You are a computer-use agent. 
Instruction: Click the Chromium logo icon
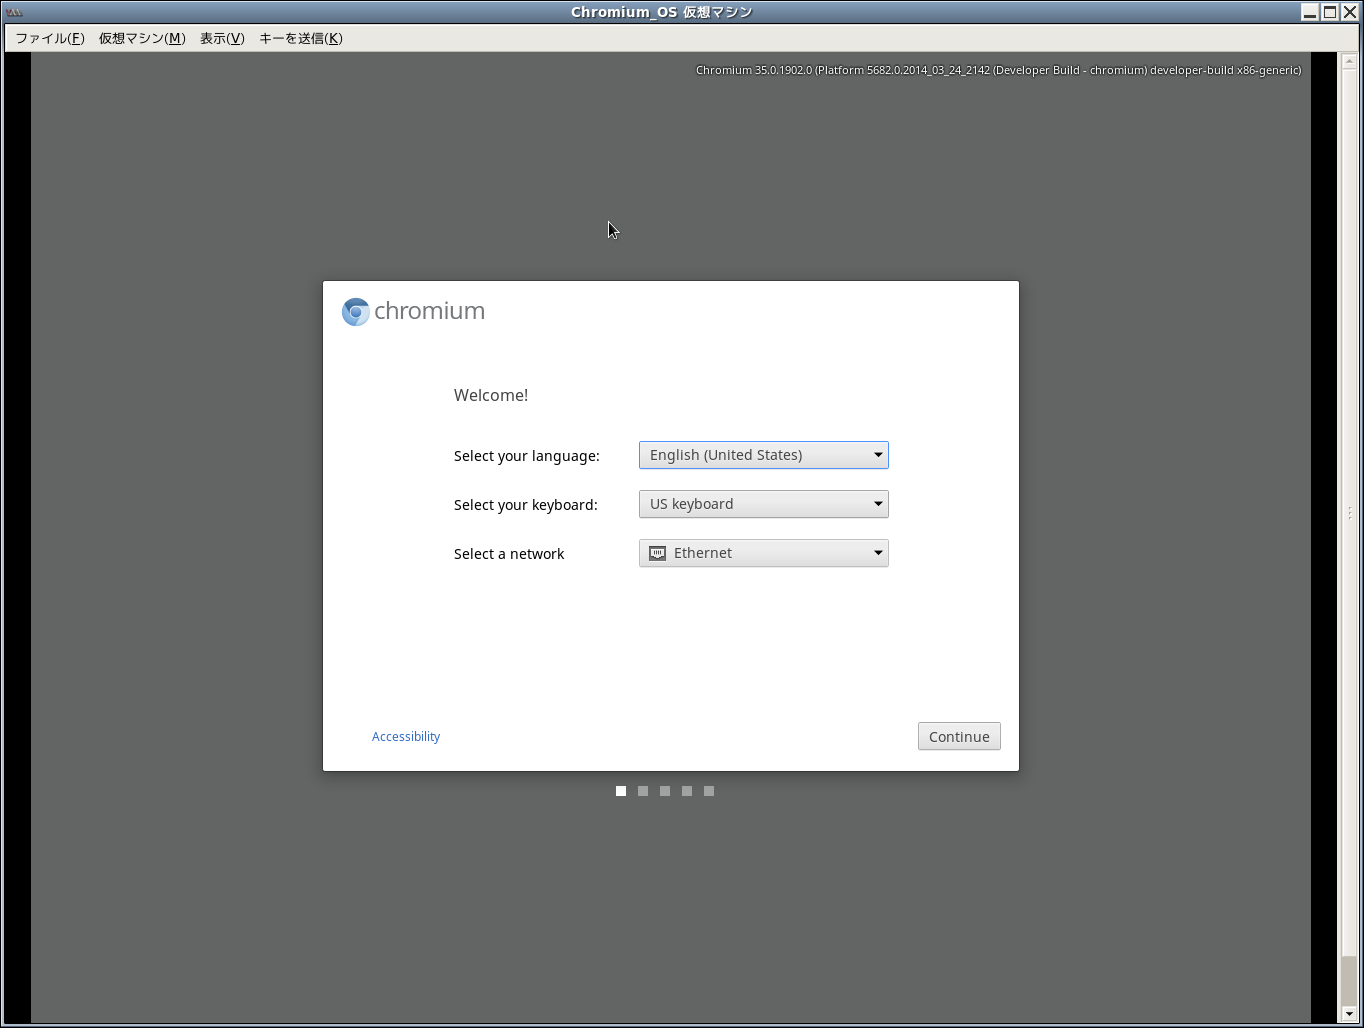(x=356, y=312)
